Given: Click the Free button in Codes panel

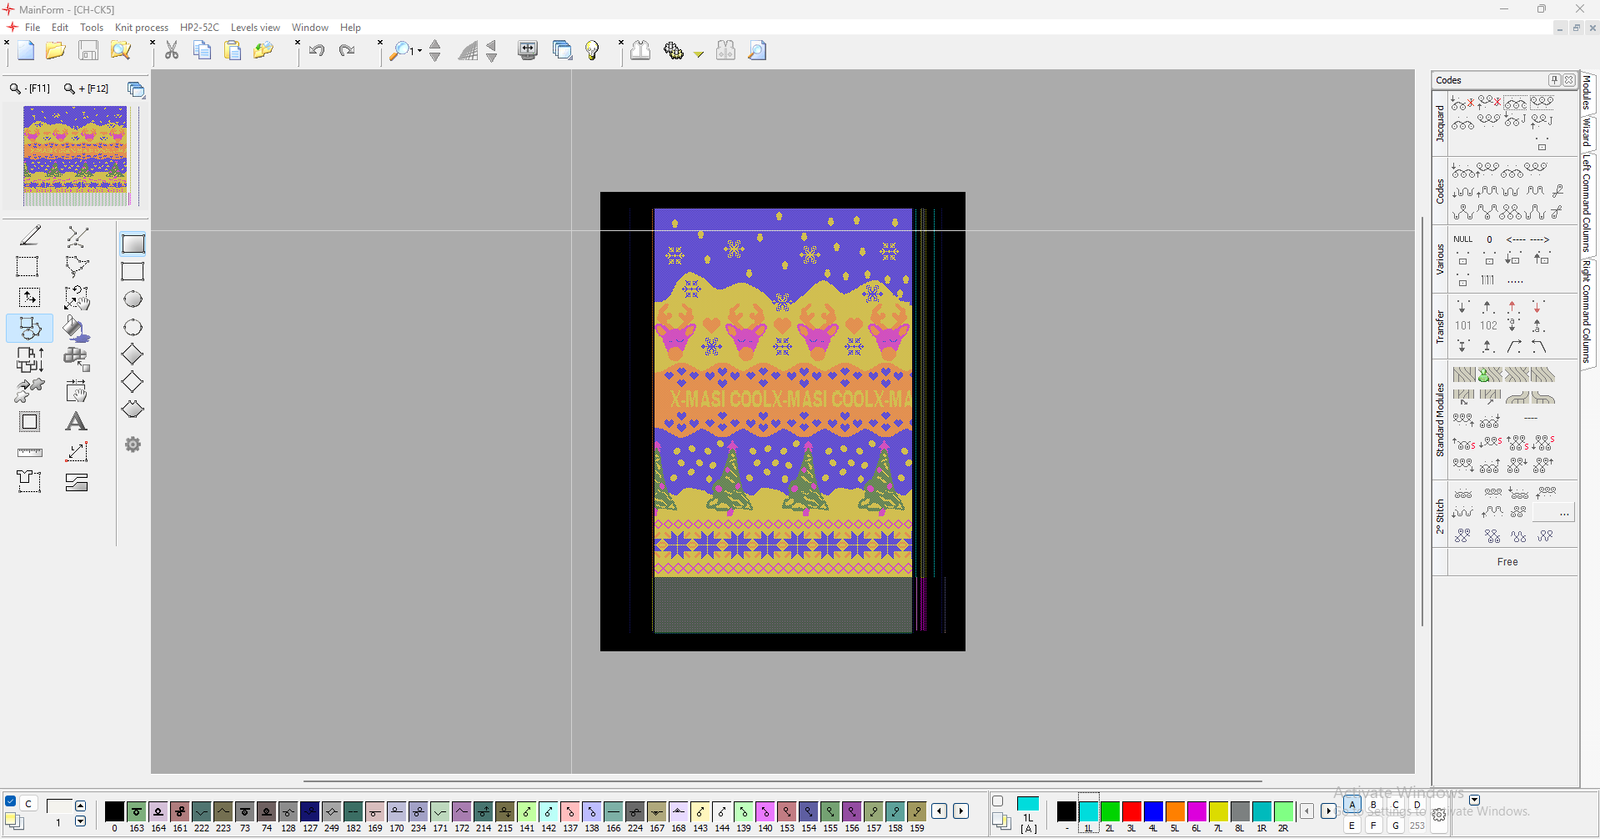Looking at the screenshot, I should tap(1507, 562).
